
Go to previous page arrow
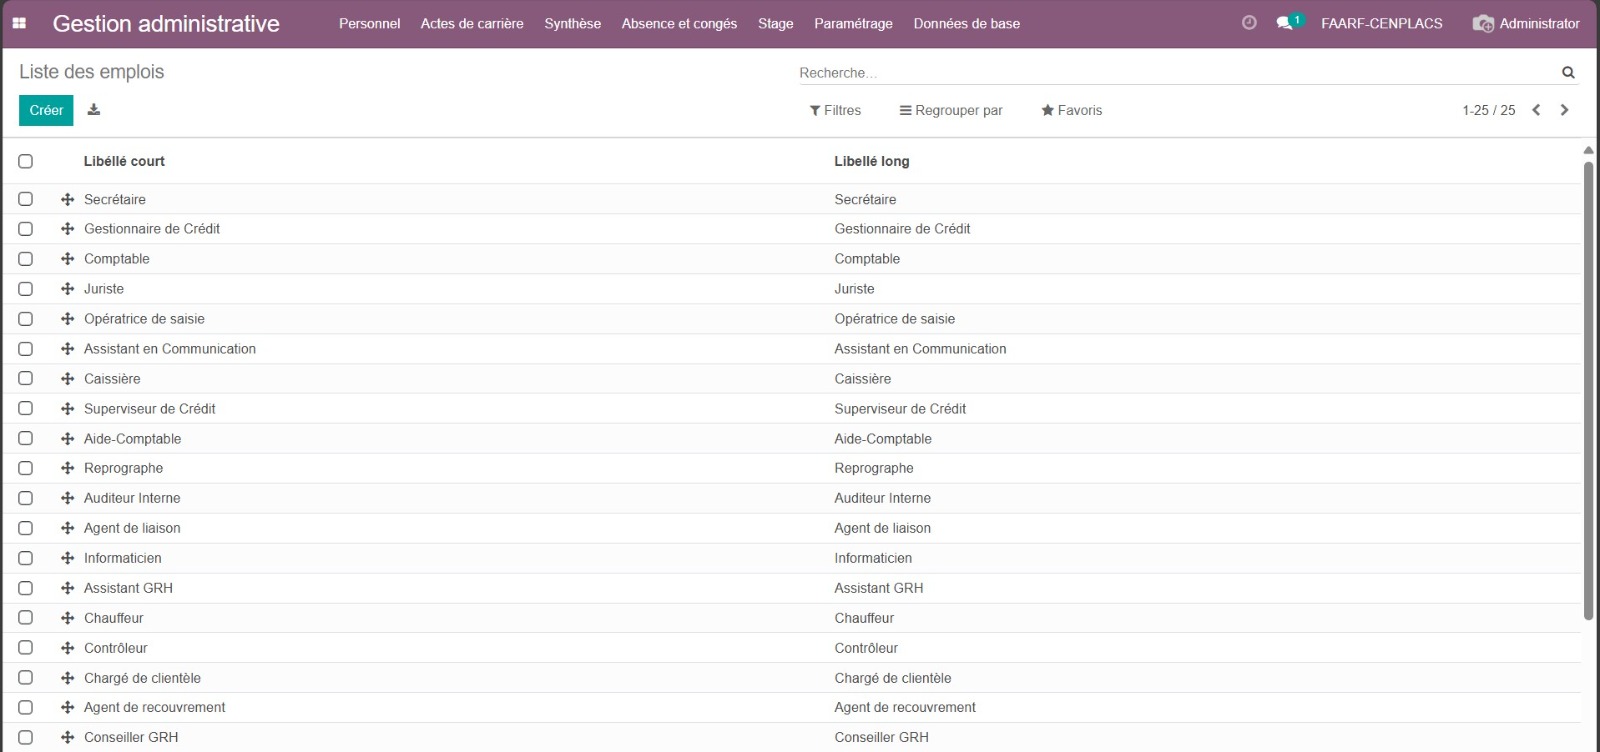point(1537,110)
